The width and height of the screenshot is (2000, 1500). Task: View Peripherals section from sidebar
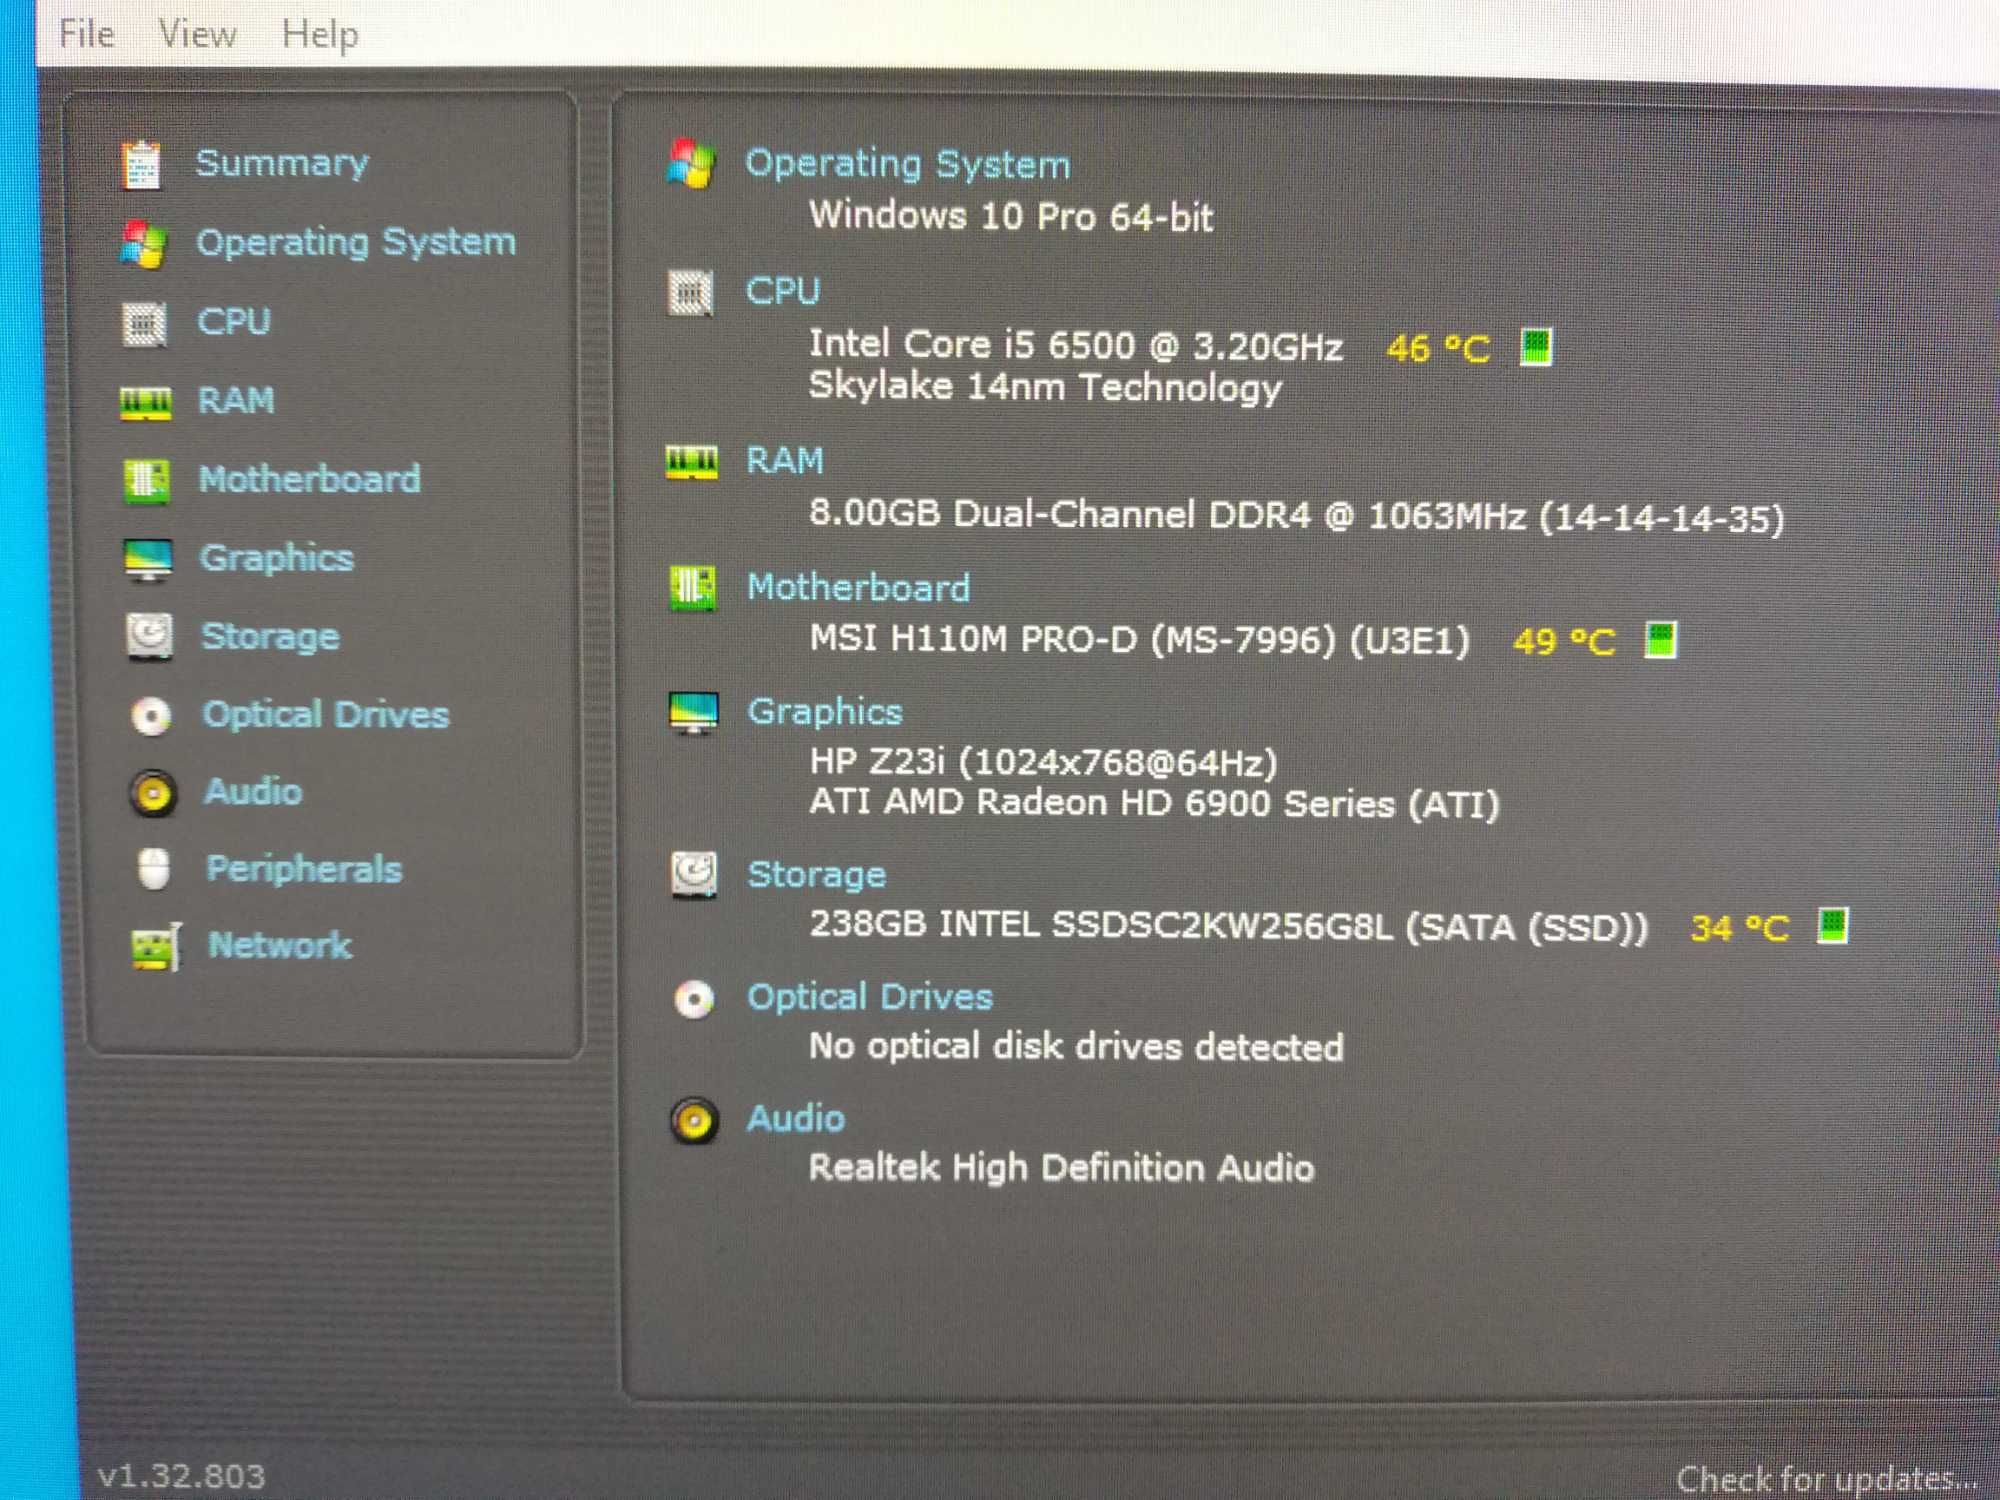click(304, 869)
